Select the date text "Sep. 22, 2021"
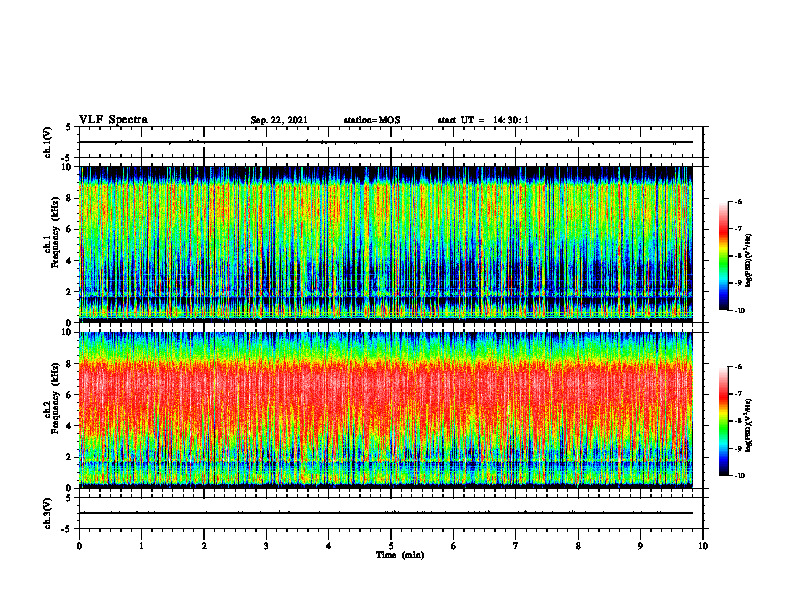 [279, 120]
